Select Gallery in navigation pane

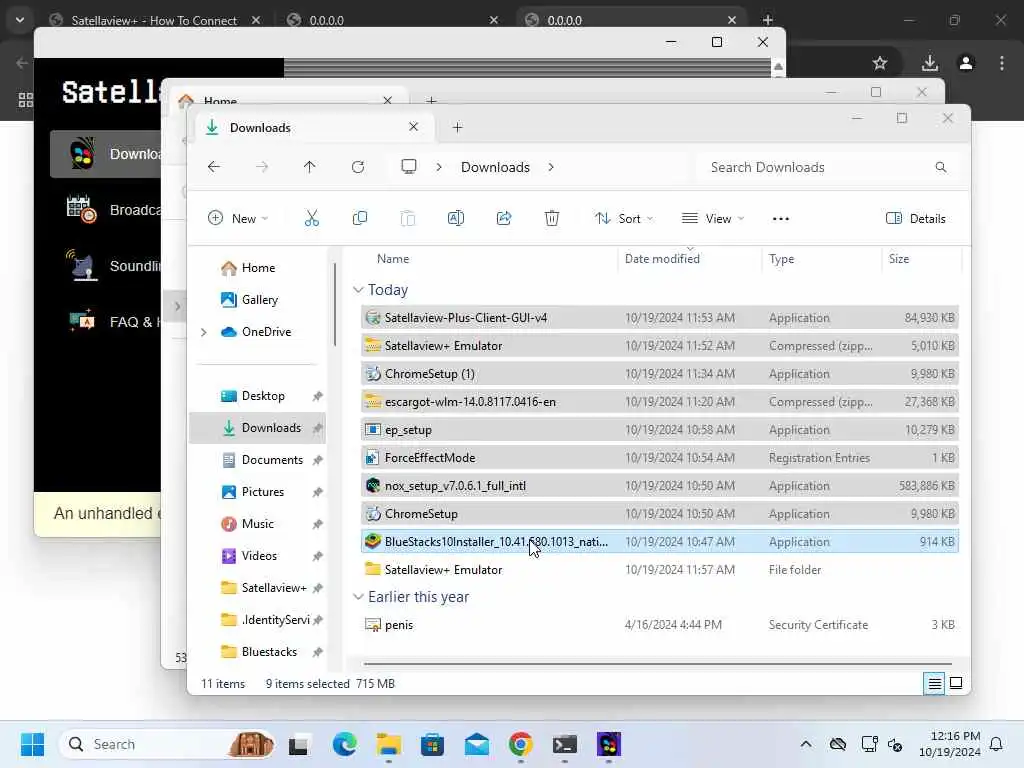(x=259, y=300)
